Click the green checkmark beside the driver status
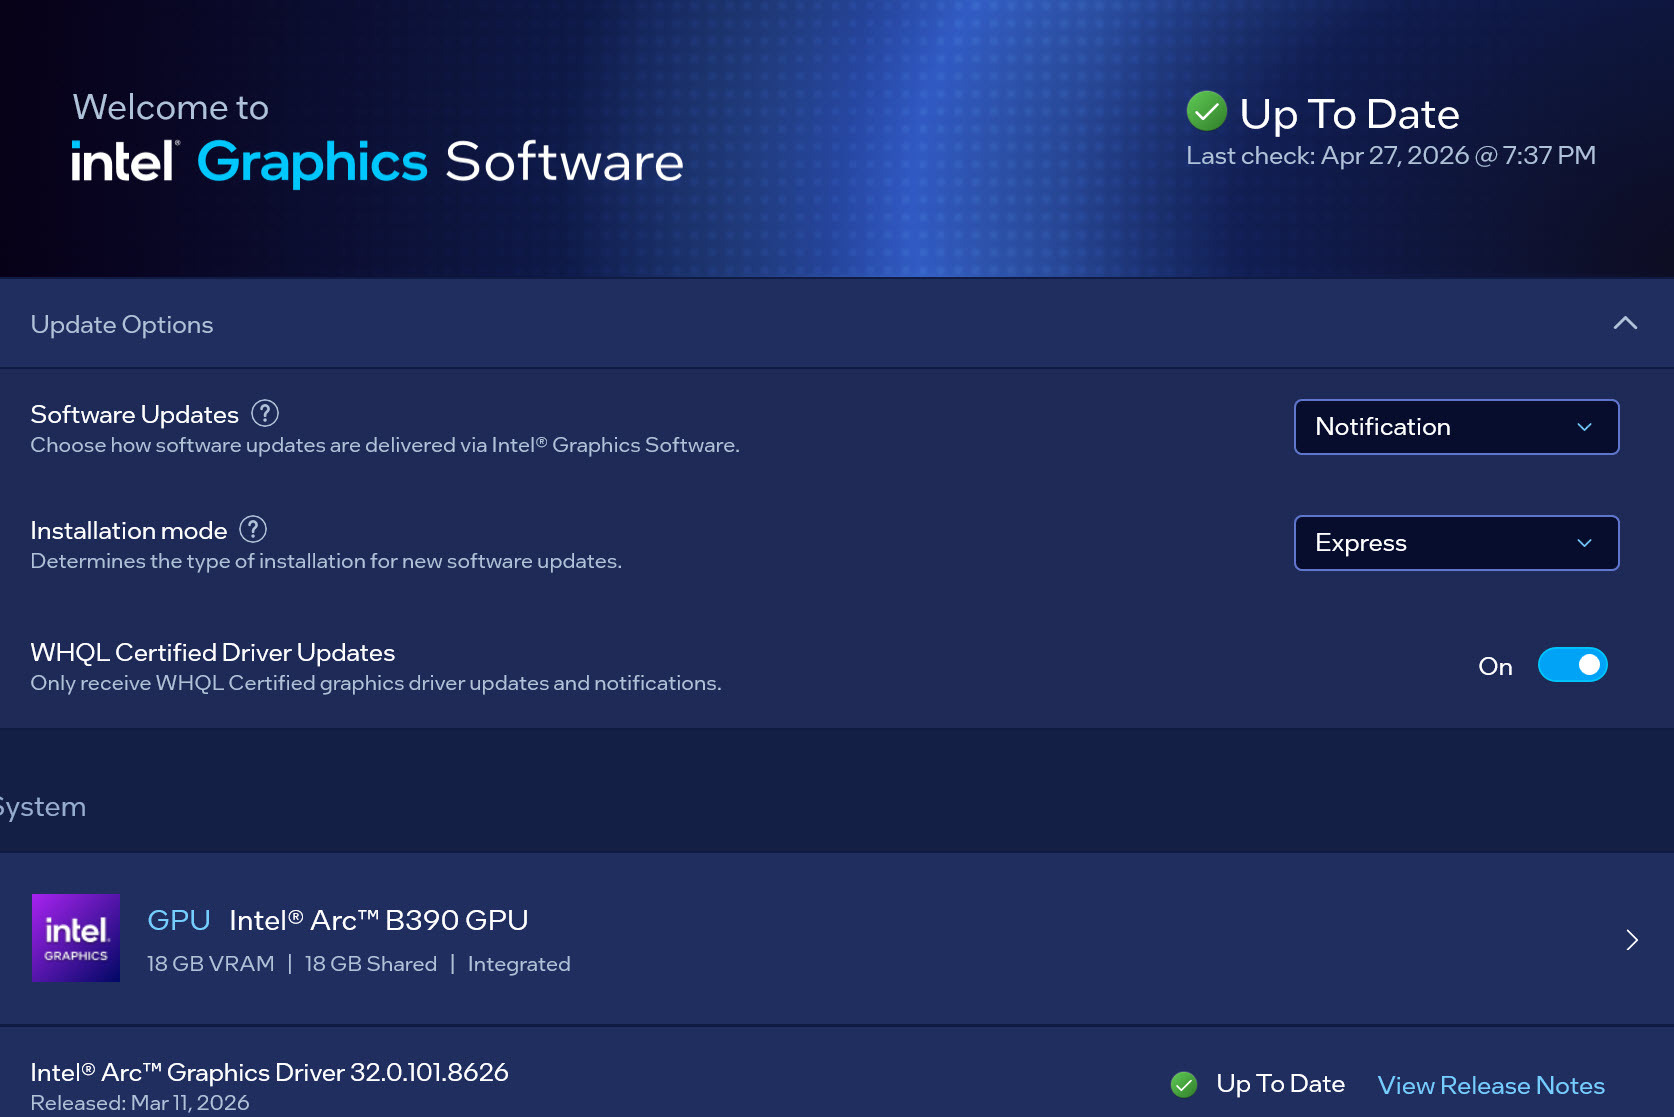This screenshot has height=1117, width=1674. click(x=1184, y=1084)
